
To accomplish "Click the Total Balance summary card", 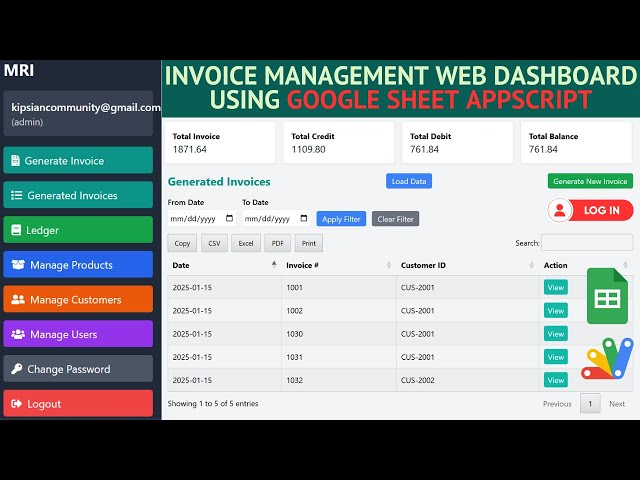I will (x=576, y=142).
